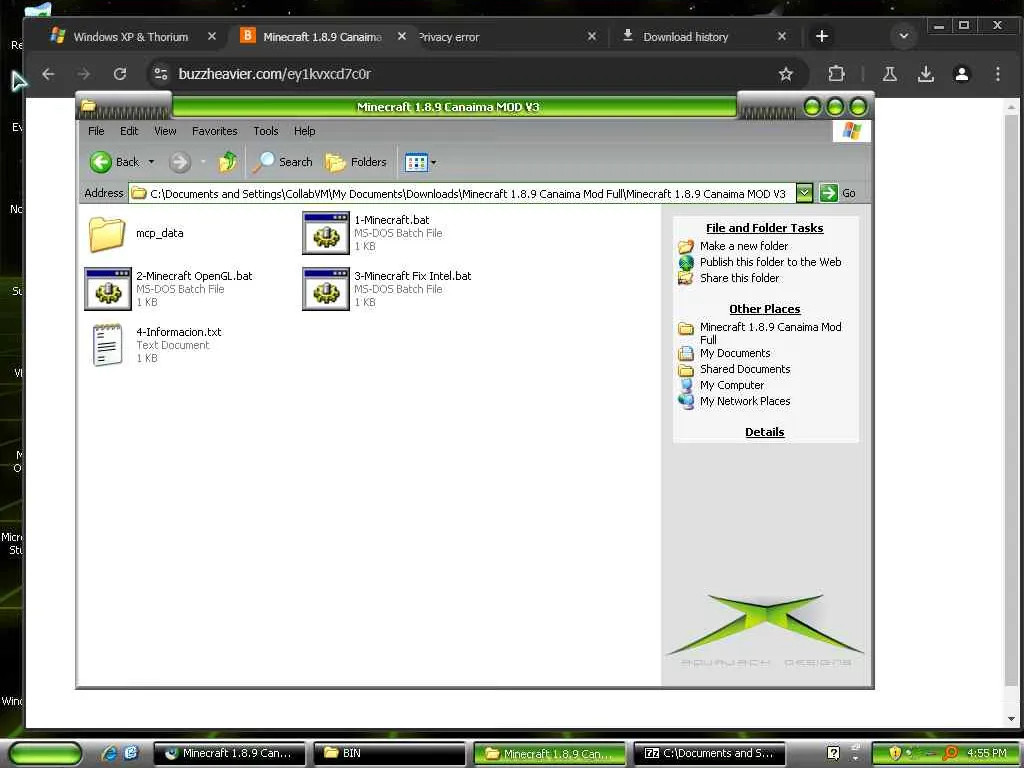Image resolution: width=1024 pixels, height=768 pixels.
Task: Expand the Details section
Action: pyautogui.click(x=765, y=432)
